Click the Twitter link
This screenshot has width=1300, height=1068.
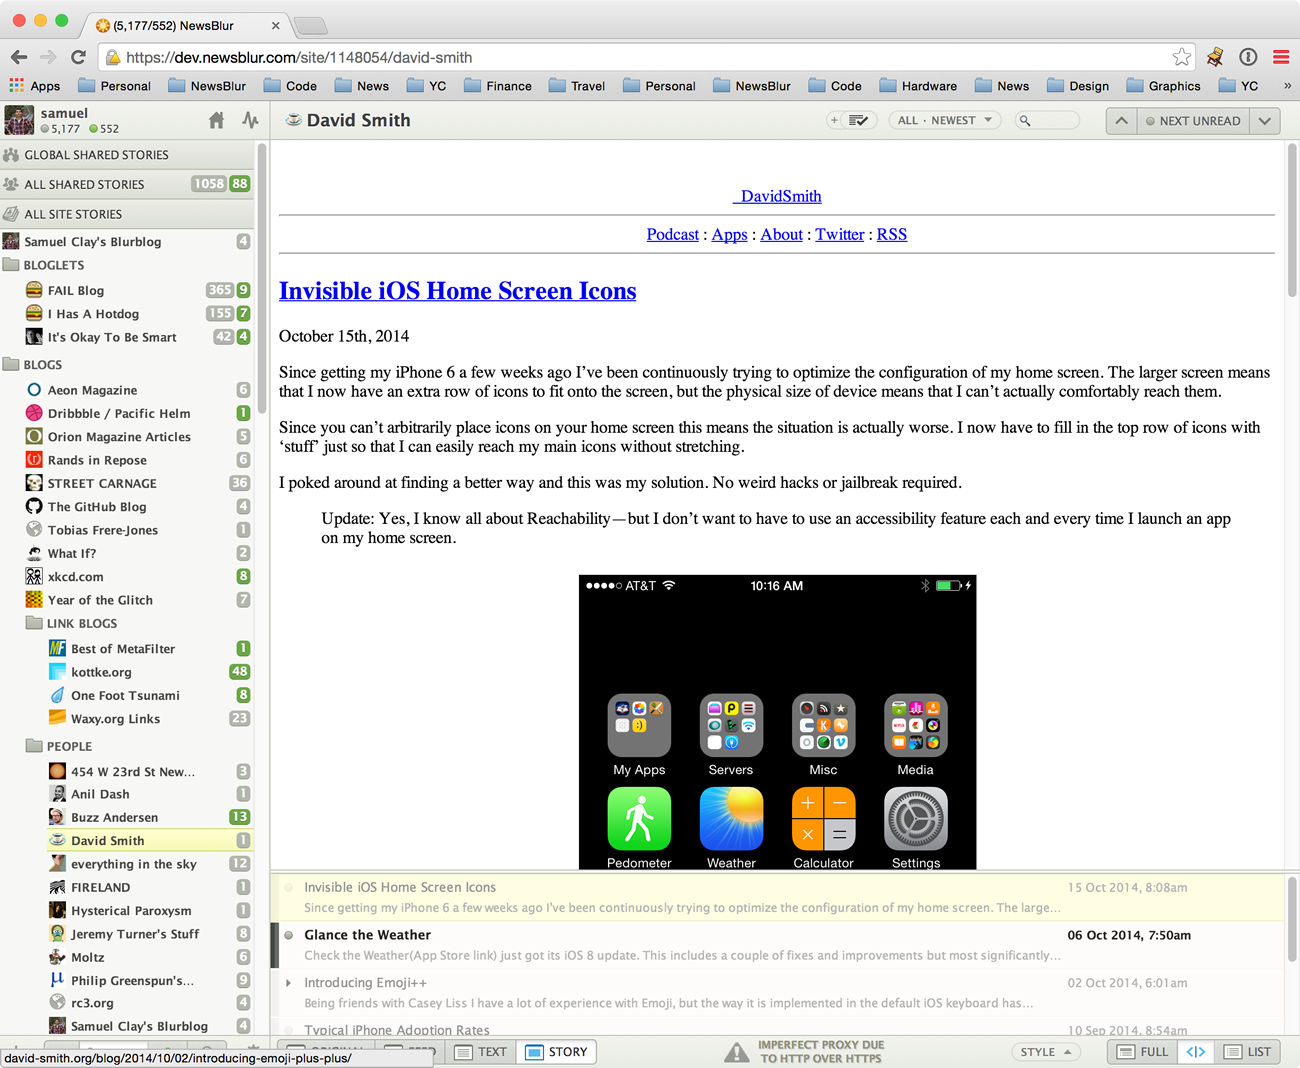click(x=839, y=234)
